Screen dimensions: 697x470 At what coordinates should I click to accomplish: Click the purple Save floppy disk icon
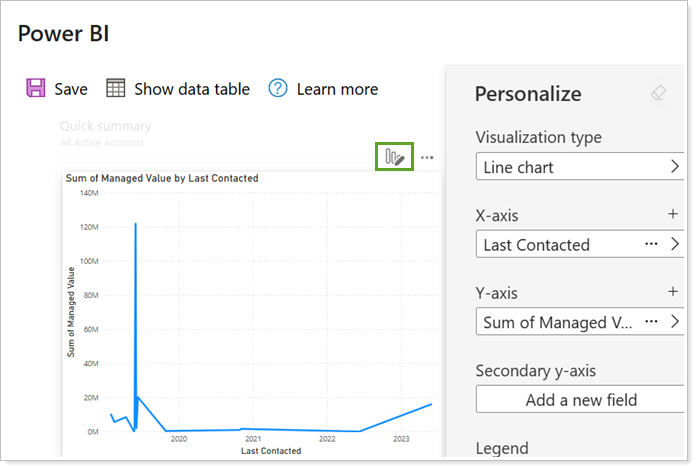pyautogui.click(x=36, y=89)
